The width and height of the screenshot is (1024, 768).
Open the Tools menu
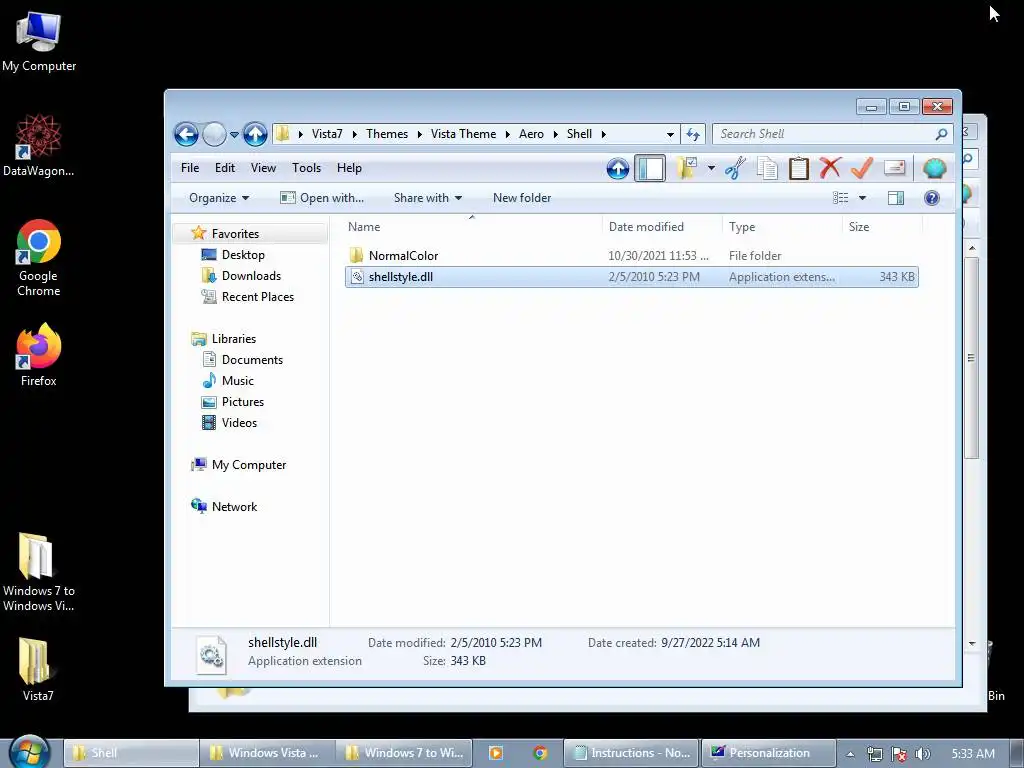pyautogui.click(x=306, y=168)
